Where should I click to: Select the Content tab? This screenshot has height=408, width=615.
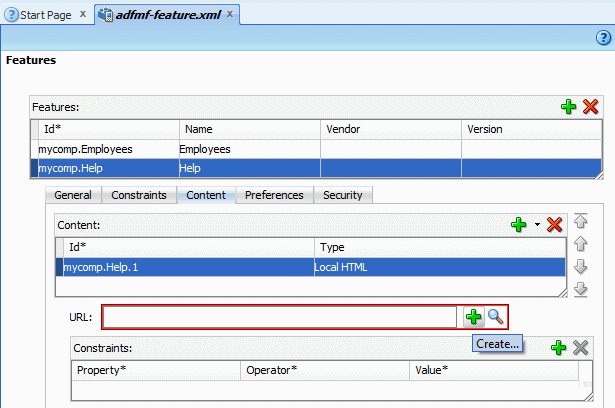tap(206, 195)
